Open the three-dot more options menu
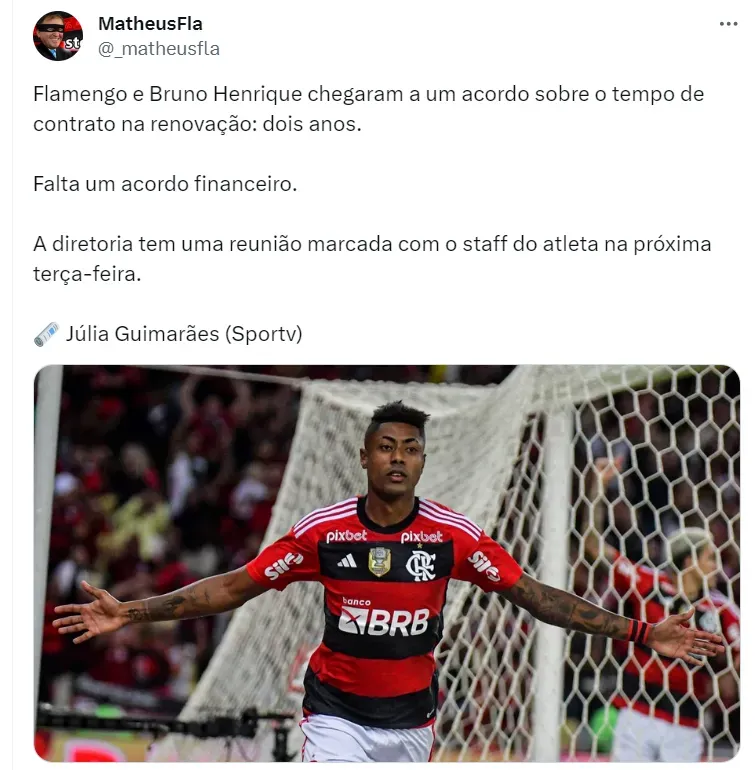 point(728,24)
